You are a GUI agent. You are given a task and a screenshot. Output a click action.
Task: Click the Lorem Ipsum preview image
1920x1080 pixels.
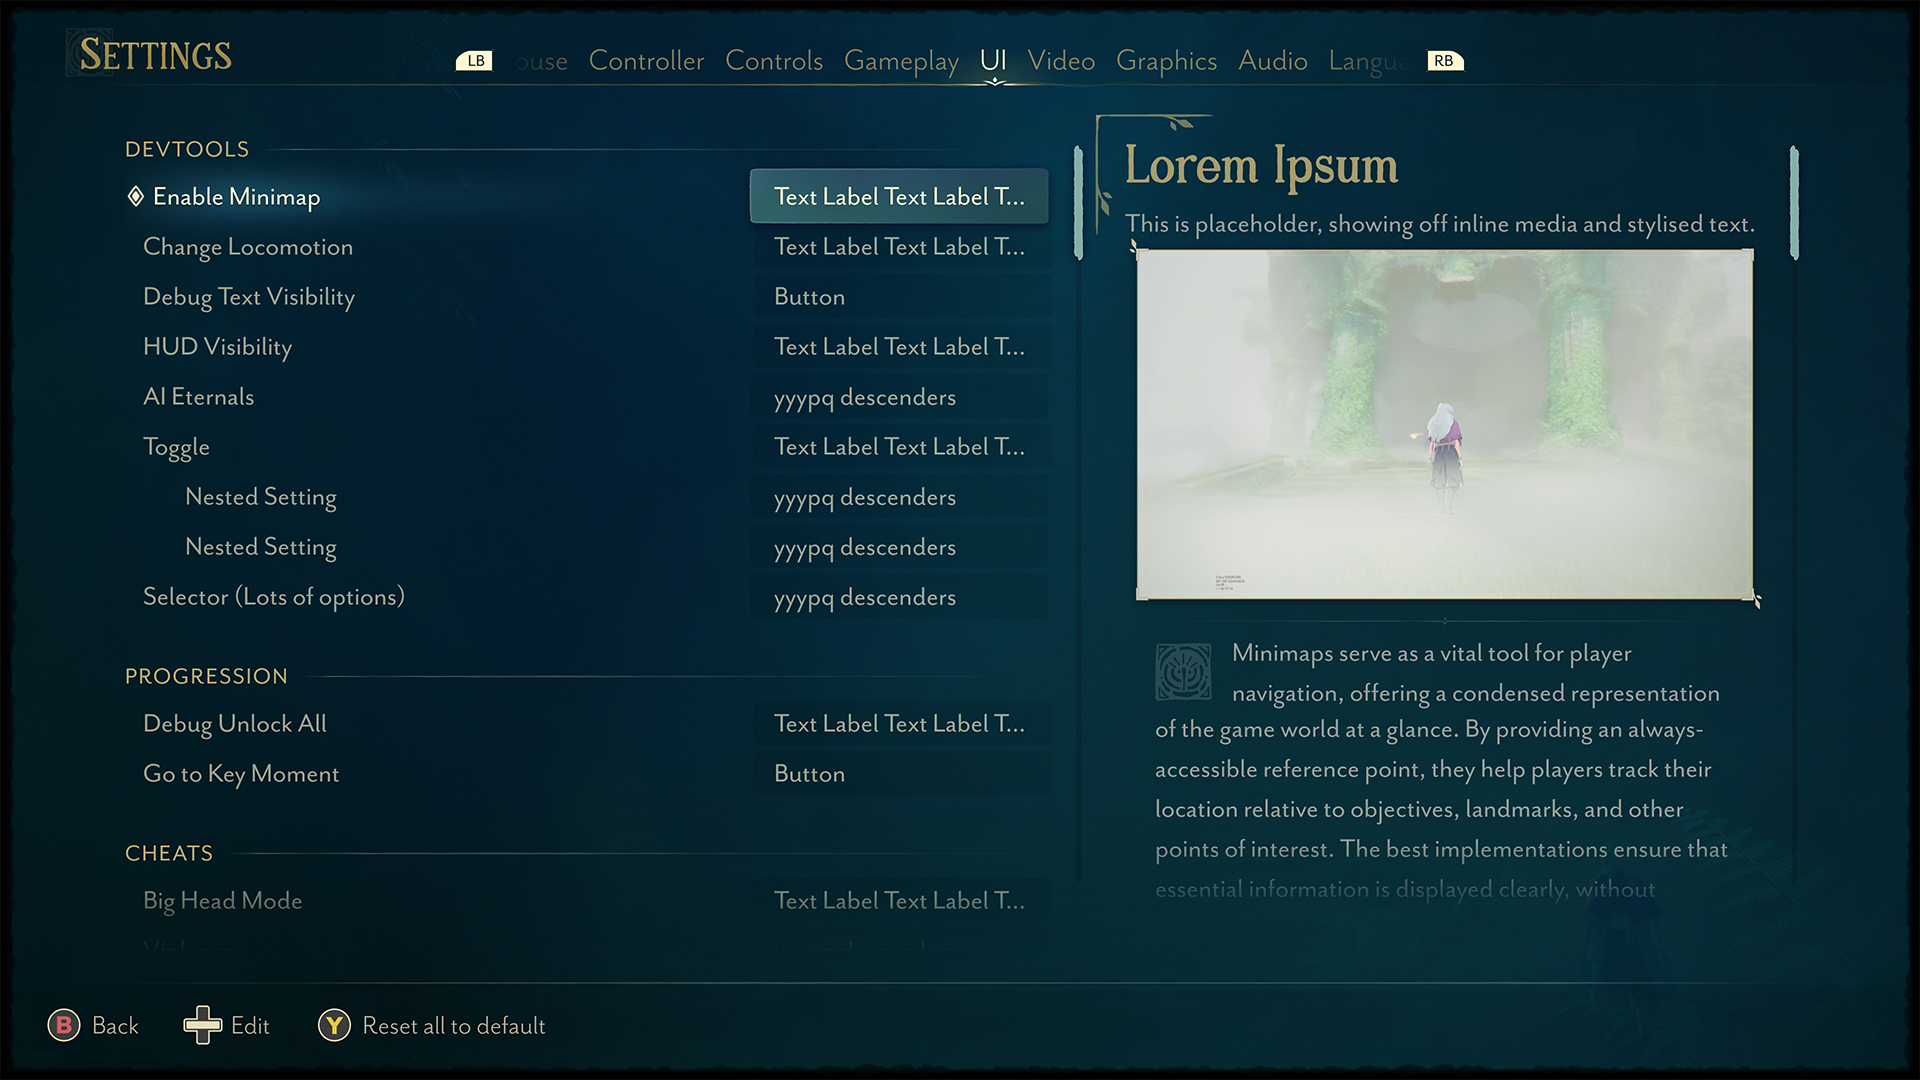click(1444, 424)
